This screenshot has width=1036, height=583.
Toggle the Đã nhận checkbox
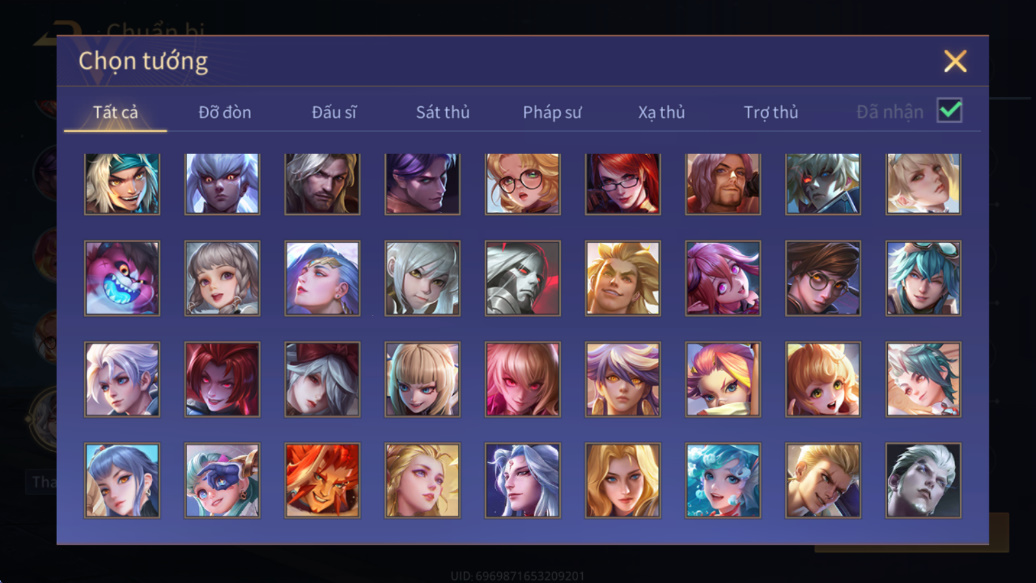(949, 110)
